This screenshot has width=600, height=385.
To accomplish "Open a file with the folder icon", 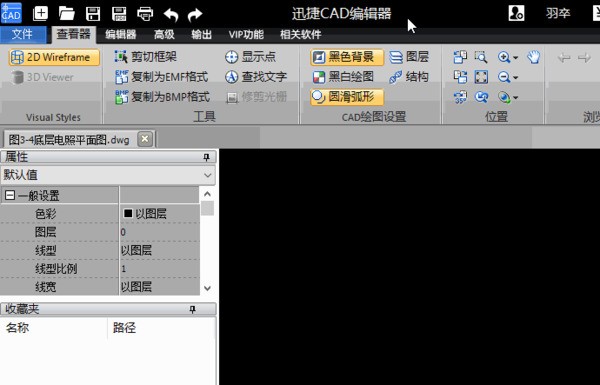I will pos(67,14).
